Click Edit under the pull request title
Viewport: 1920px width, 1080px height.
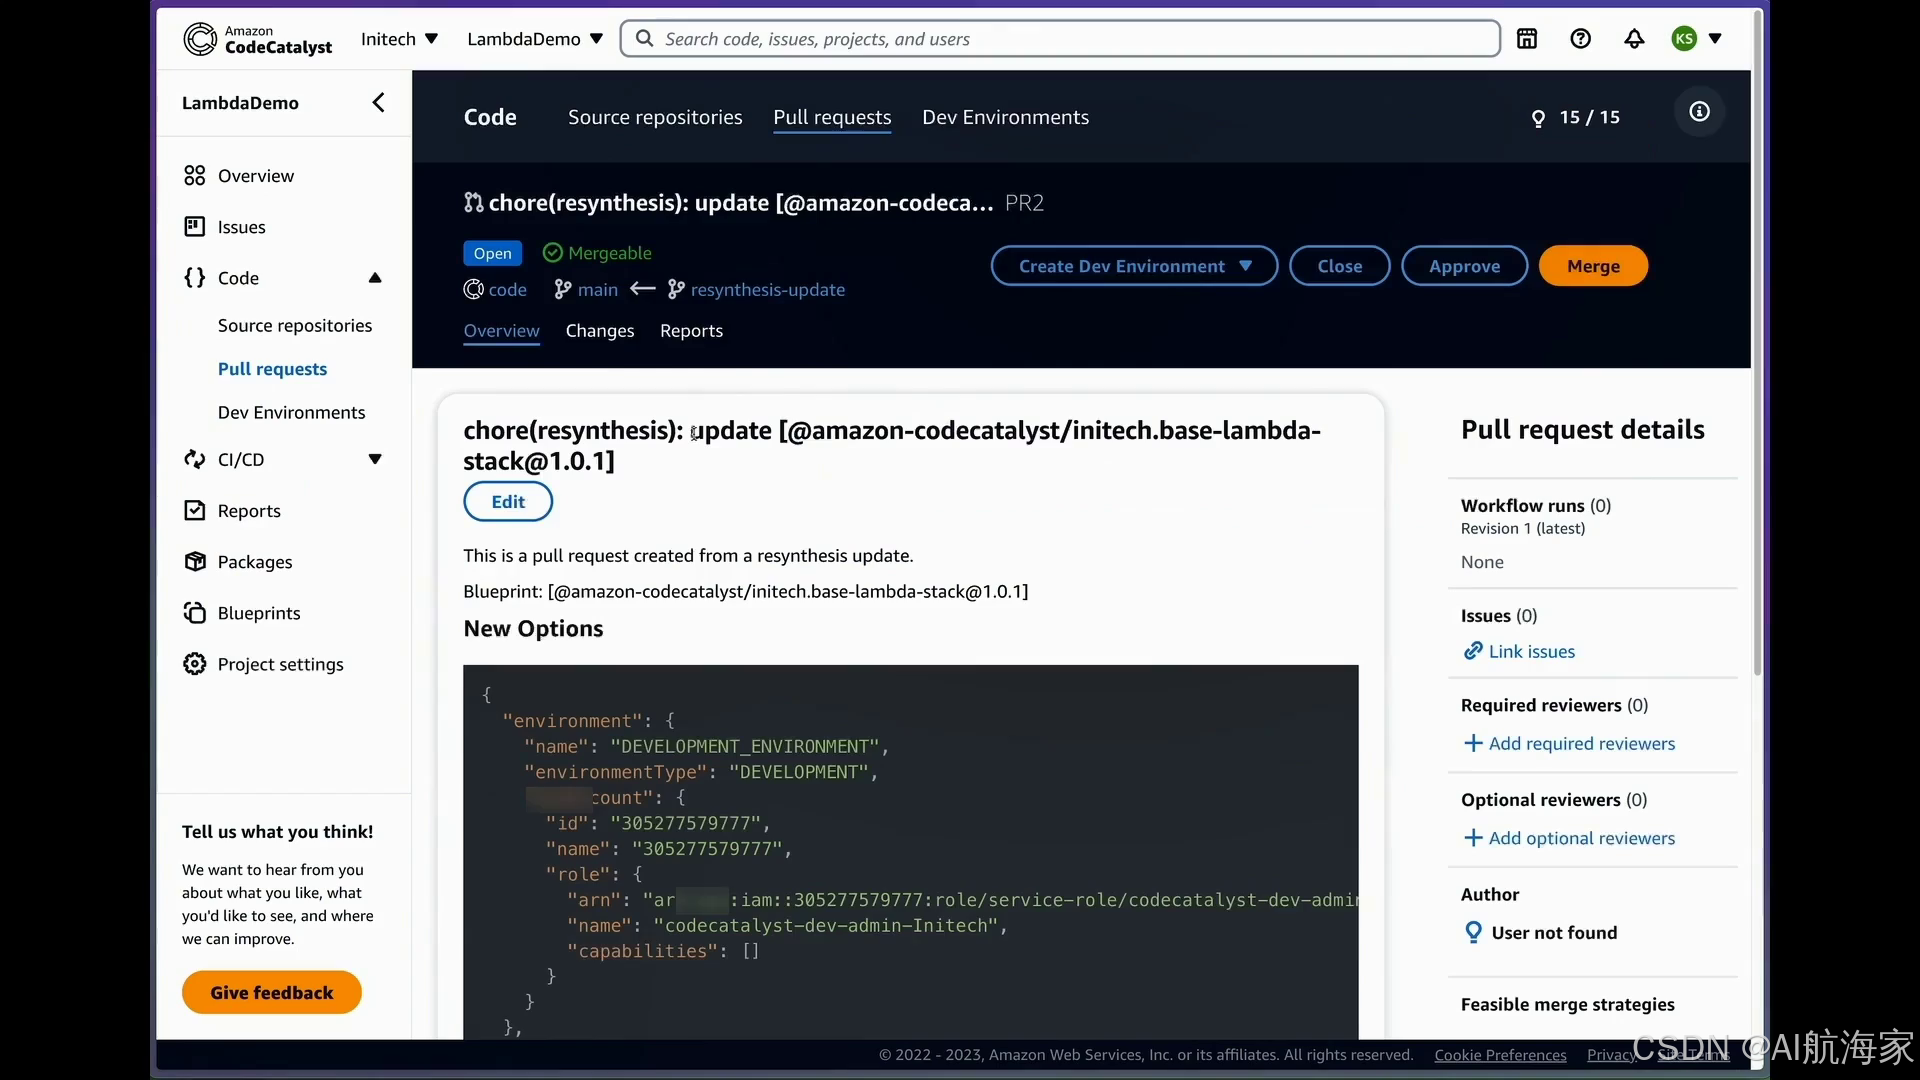[508, 502]
